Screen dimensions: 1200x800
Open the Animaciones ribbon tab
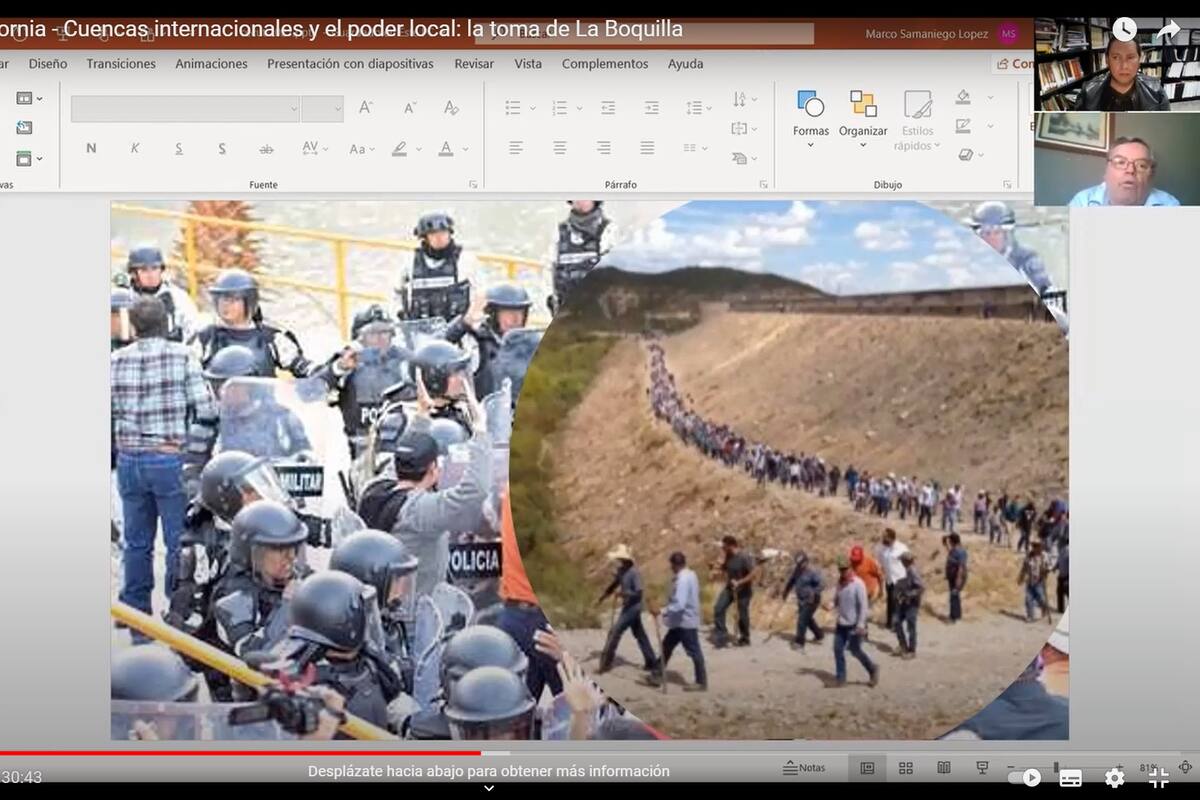point(211,63)
